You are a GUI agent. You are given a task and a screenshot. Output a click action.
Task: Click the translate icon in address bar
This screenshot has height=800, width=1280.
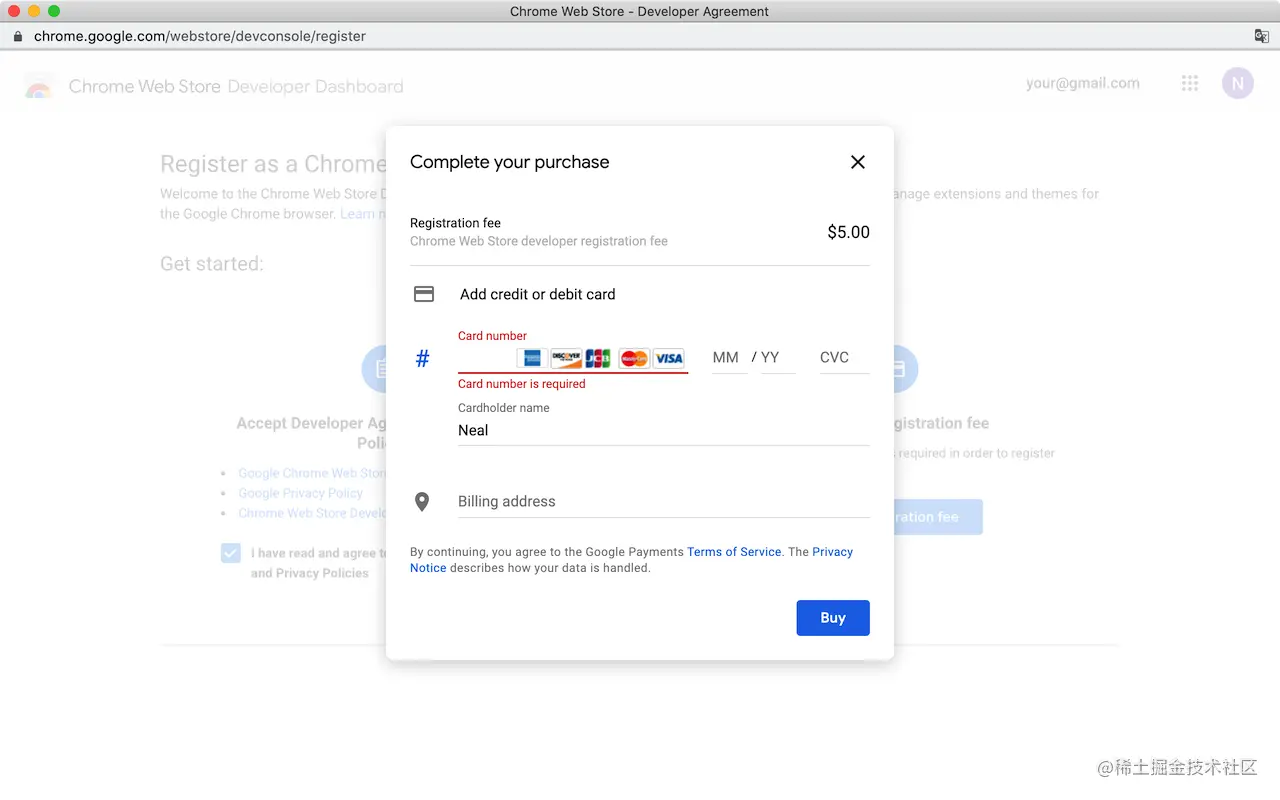1262,36
